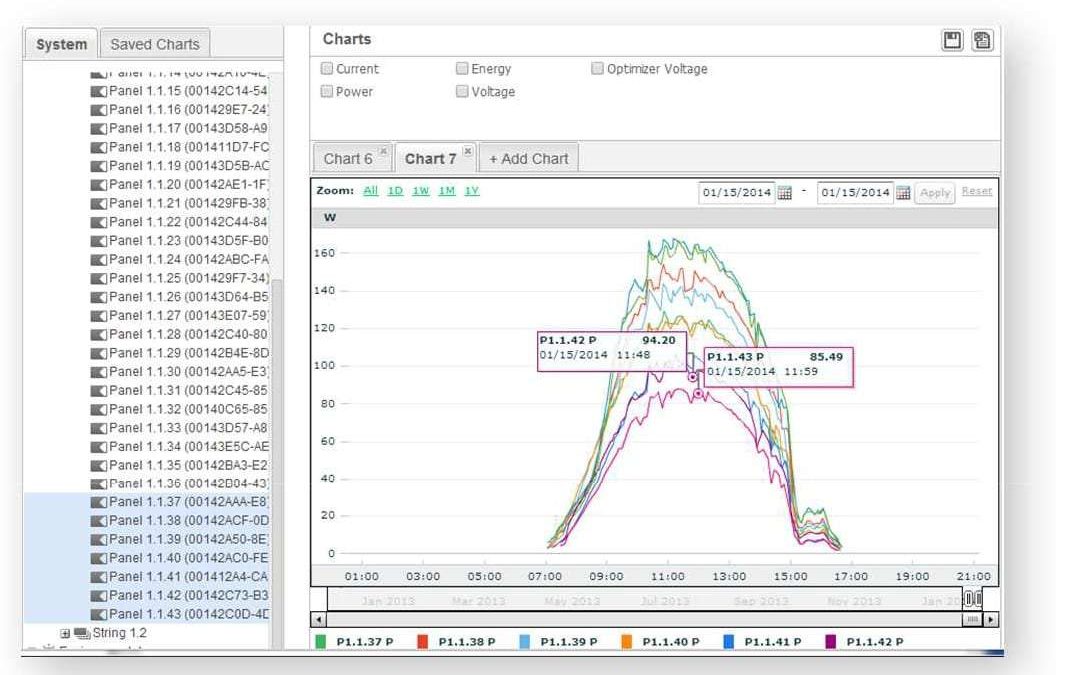The width and height of the screenshot is (1072, 675).
Task: Zoom chart to 1D
Action: coord(395,191)
